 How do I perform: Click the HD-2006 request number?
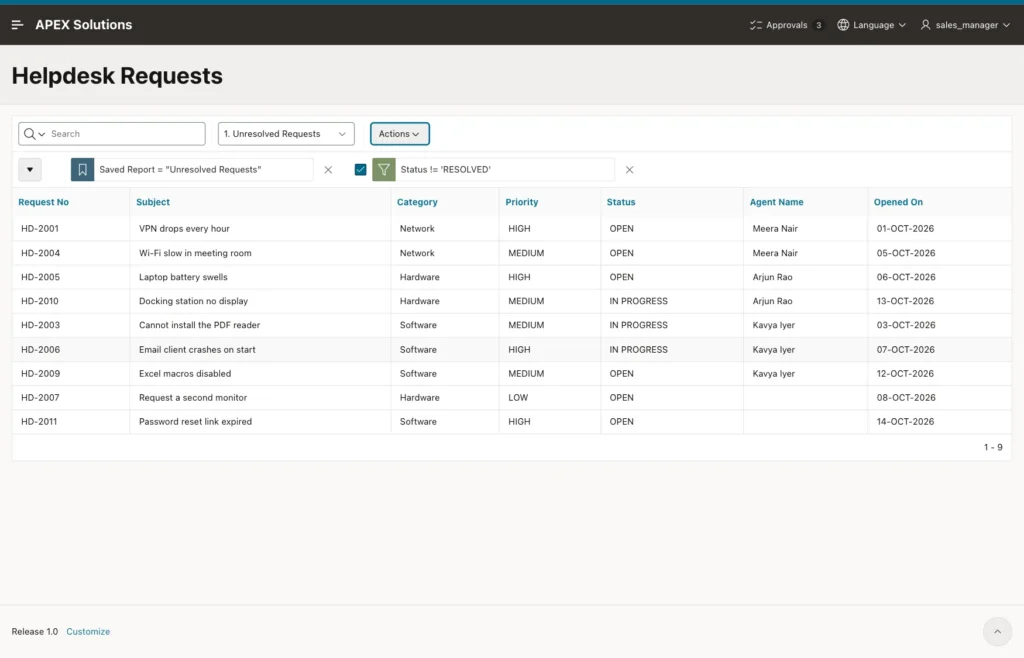tap(40, 350)
